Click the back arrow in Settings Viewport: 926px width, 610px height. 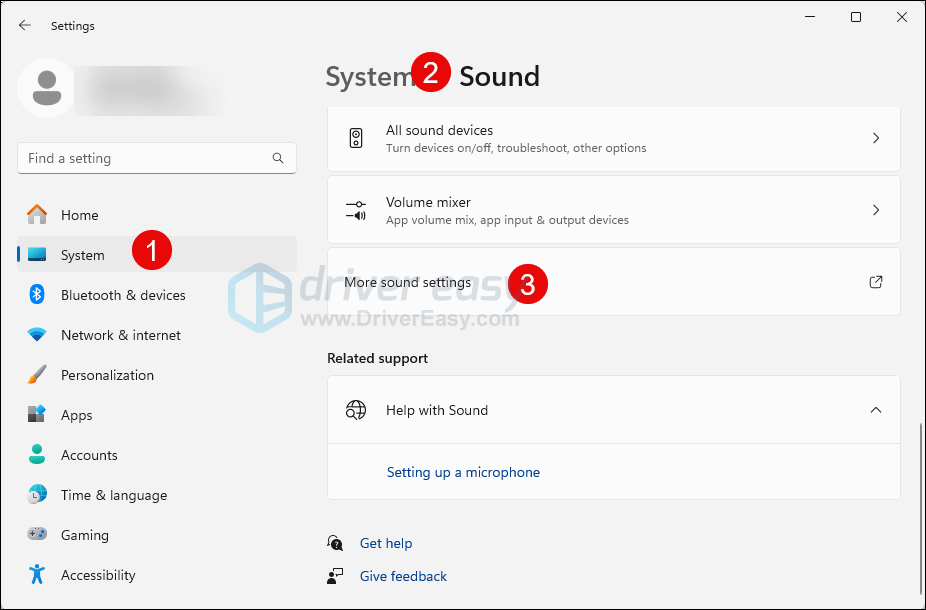tap(25, 26)
